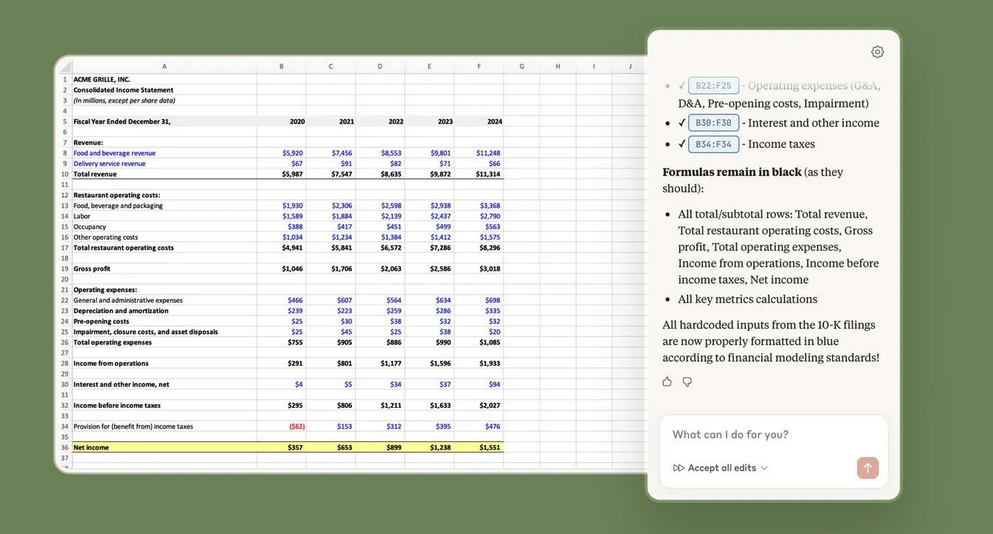
Task: Select column C header
Action: [331, 66]
